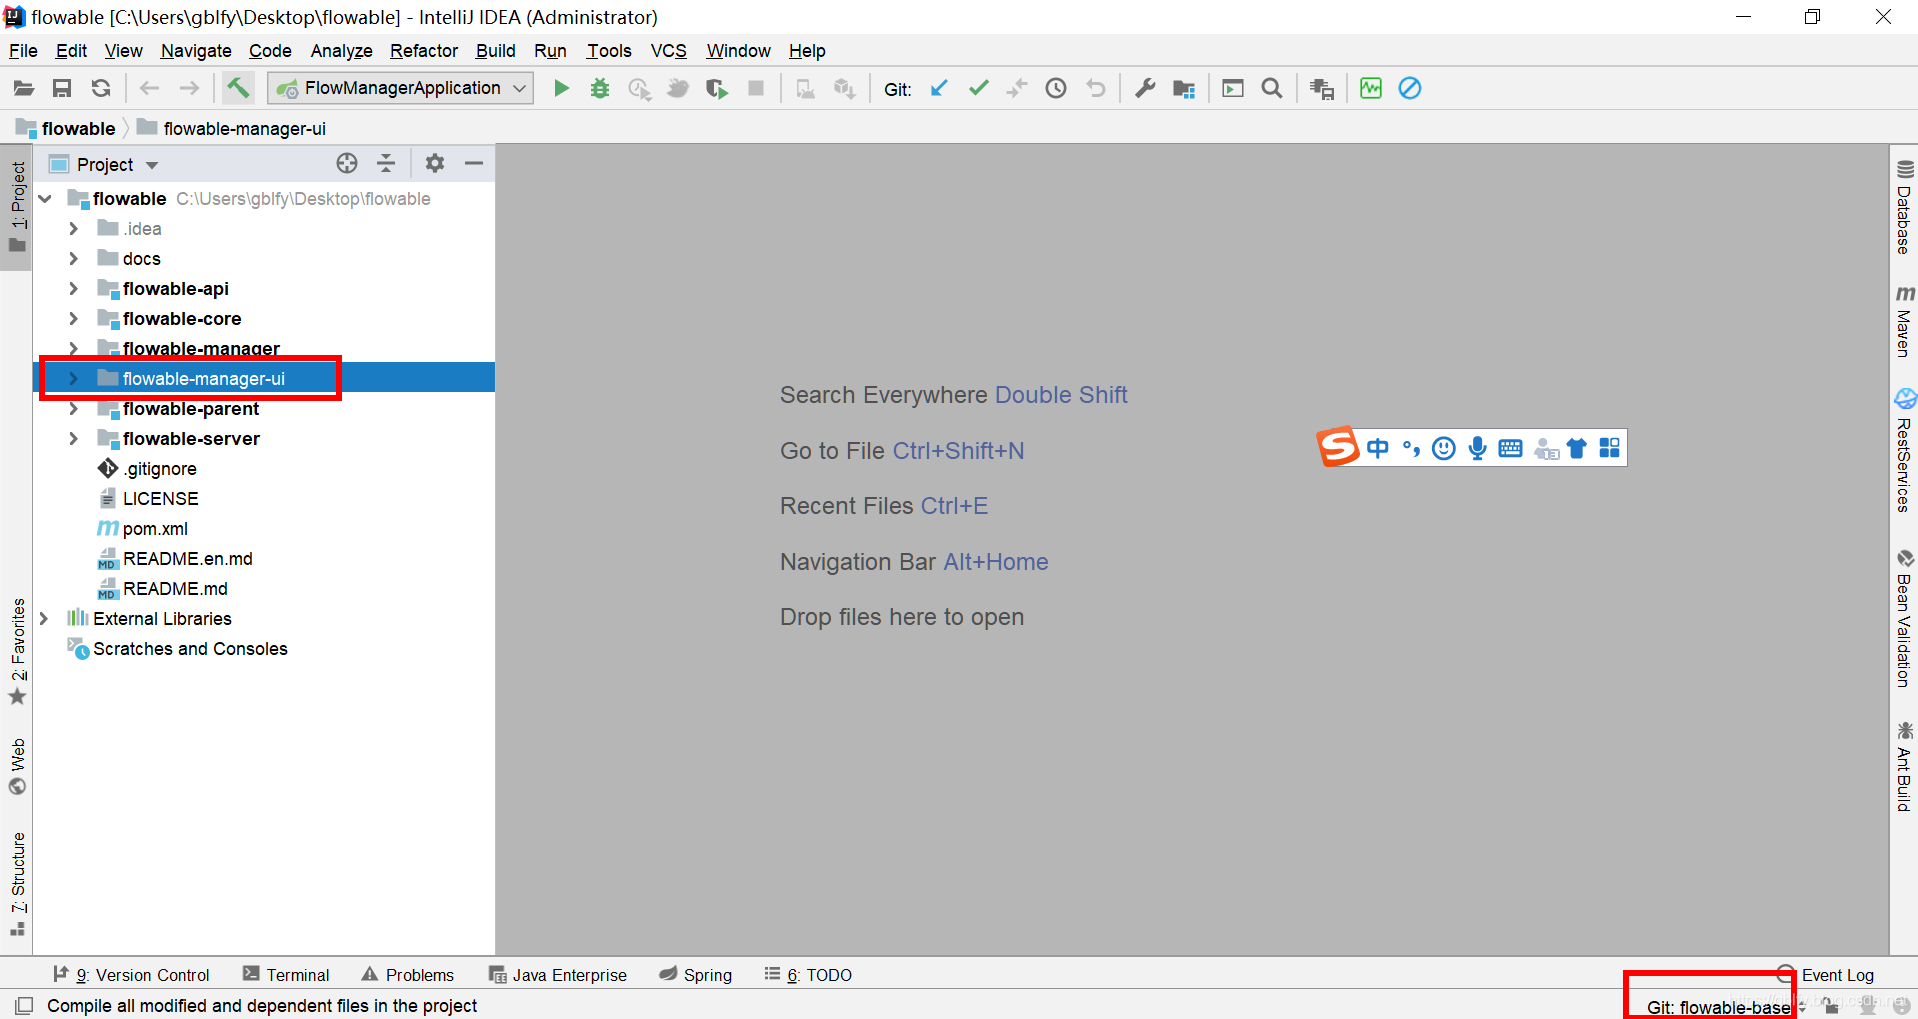This screenshot has height=1019, width=1918.
Task: Click the Back navigation arrow
Action: (149, 88)
